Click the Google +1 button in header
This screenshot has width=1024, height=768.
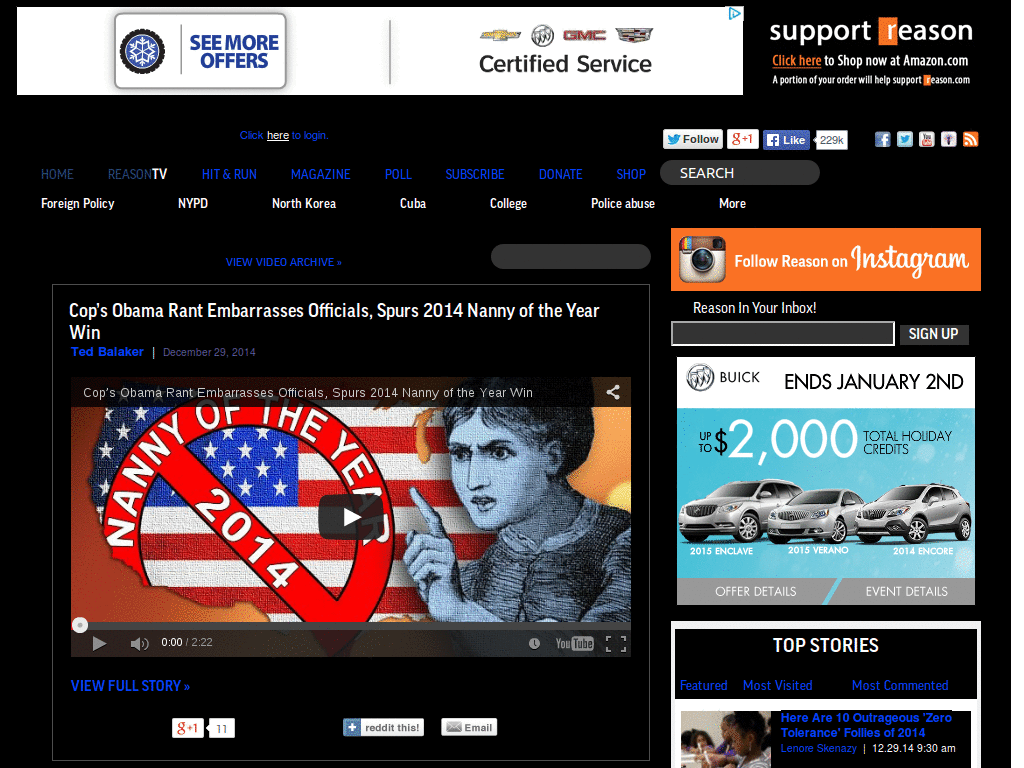click(743, 139)
